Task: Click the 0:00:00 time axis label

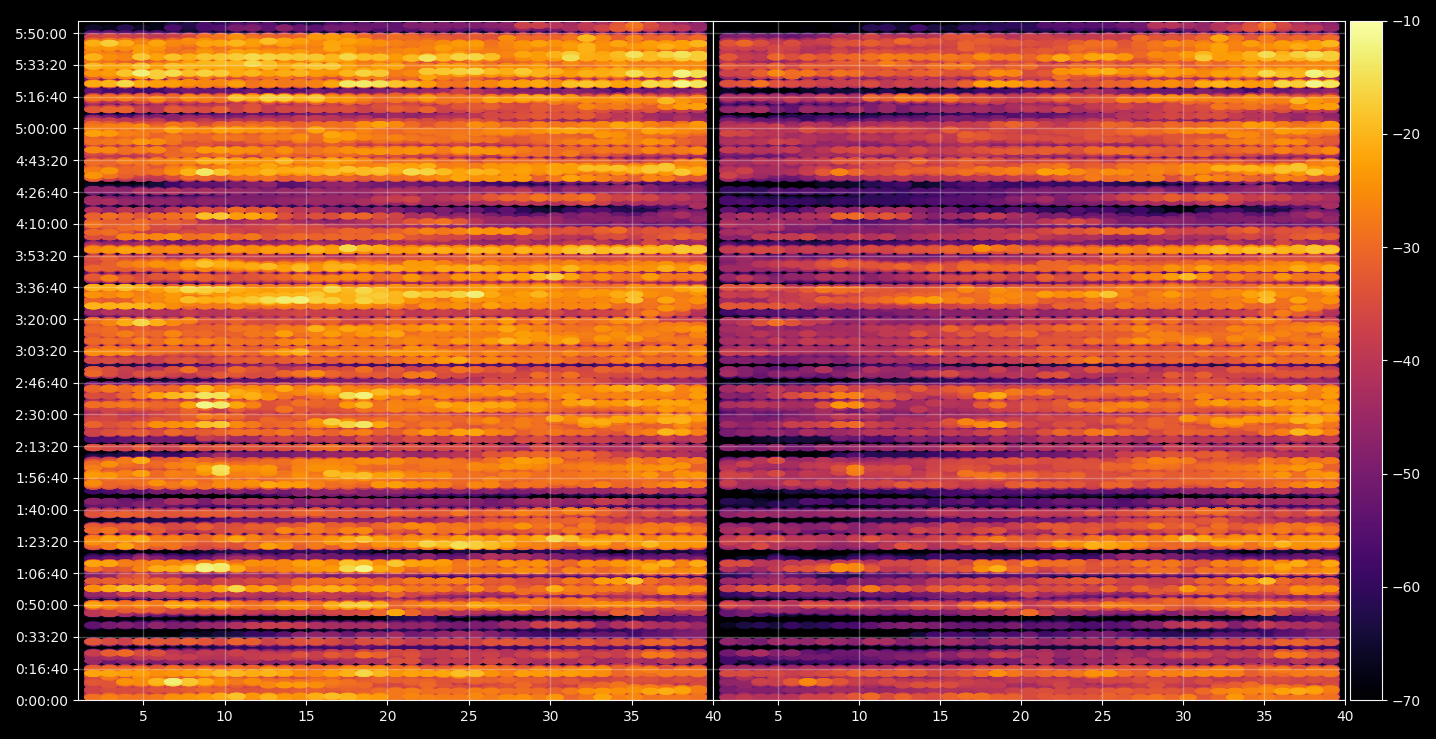Action: 41,700
